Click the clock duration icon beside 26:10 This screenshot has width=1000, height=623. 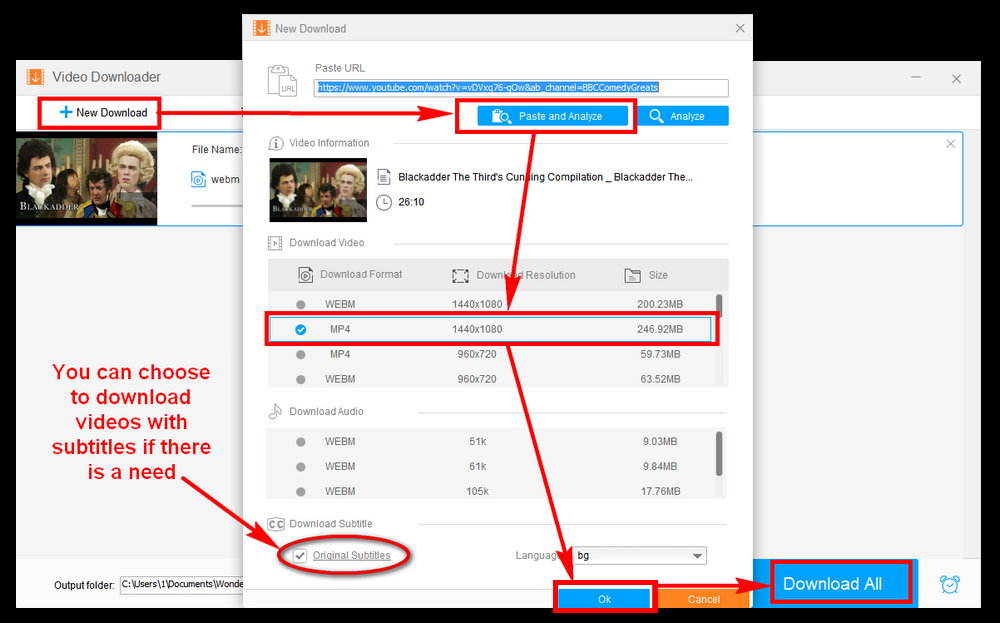[x=384, y=202]
